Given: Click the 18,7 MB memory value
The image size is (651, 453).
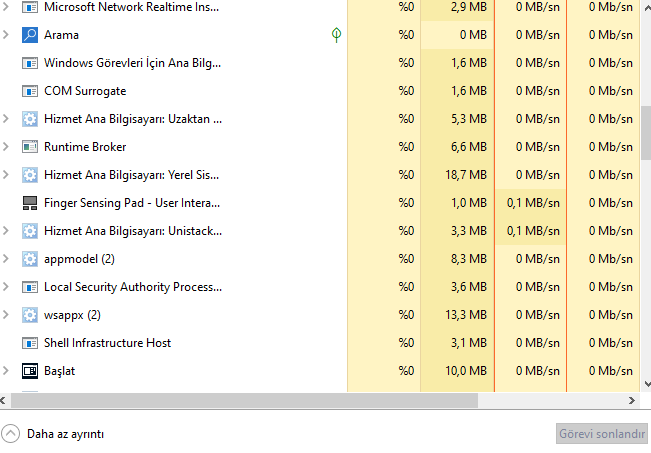Looking at the screenshot, I should (x=466, y=175).
